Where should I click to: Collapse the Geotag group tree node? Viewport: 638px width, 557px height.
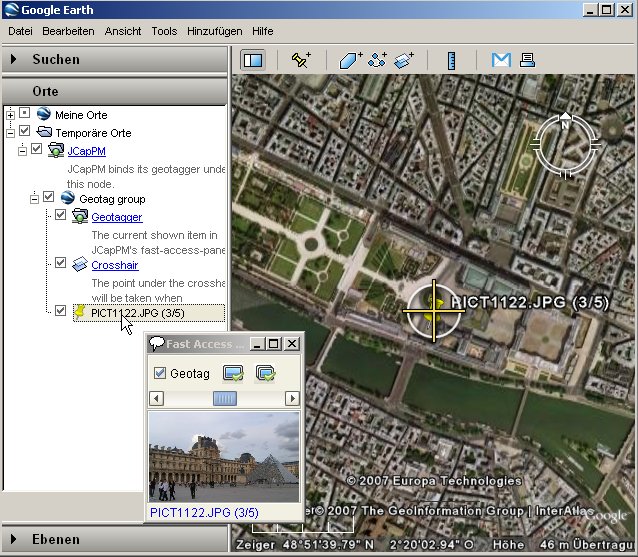[35, 199]
